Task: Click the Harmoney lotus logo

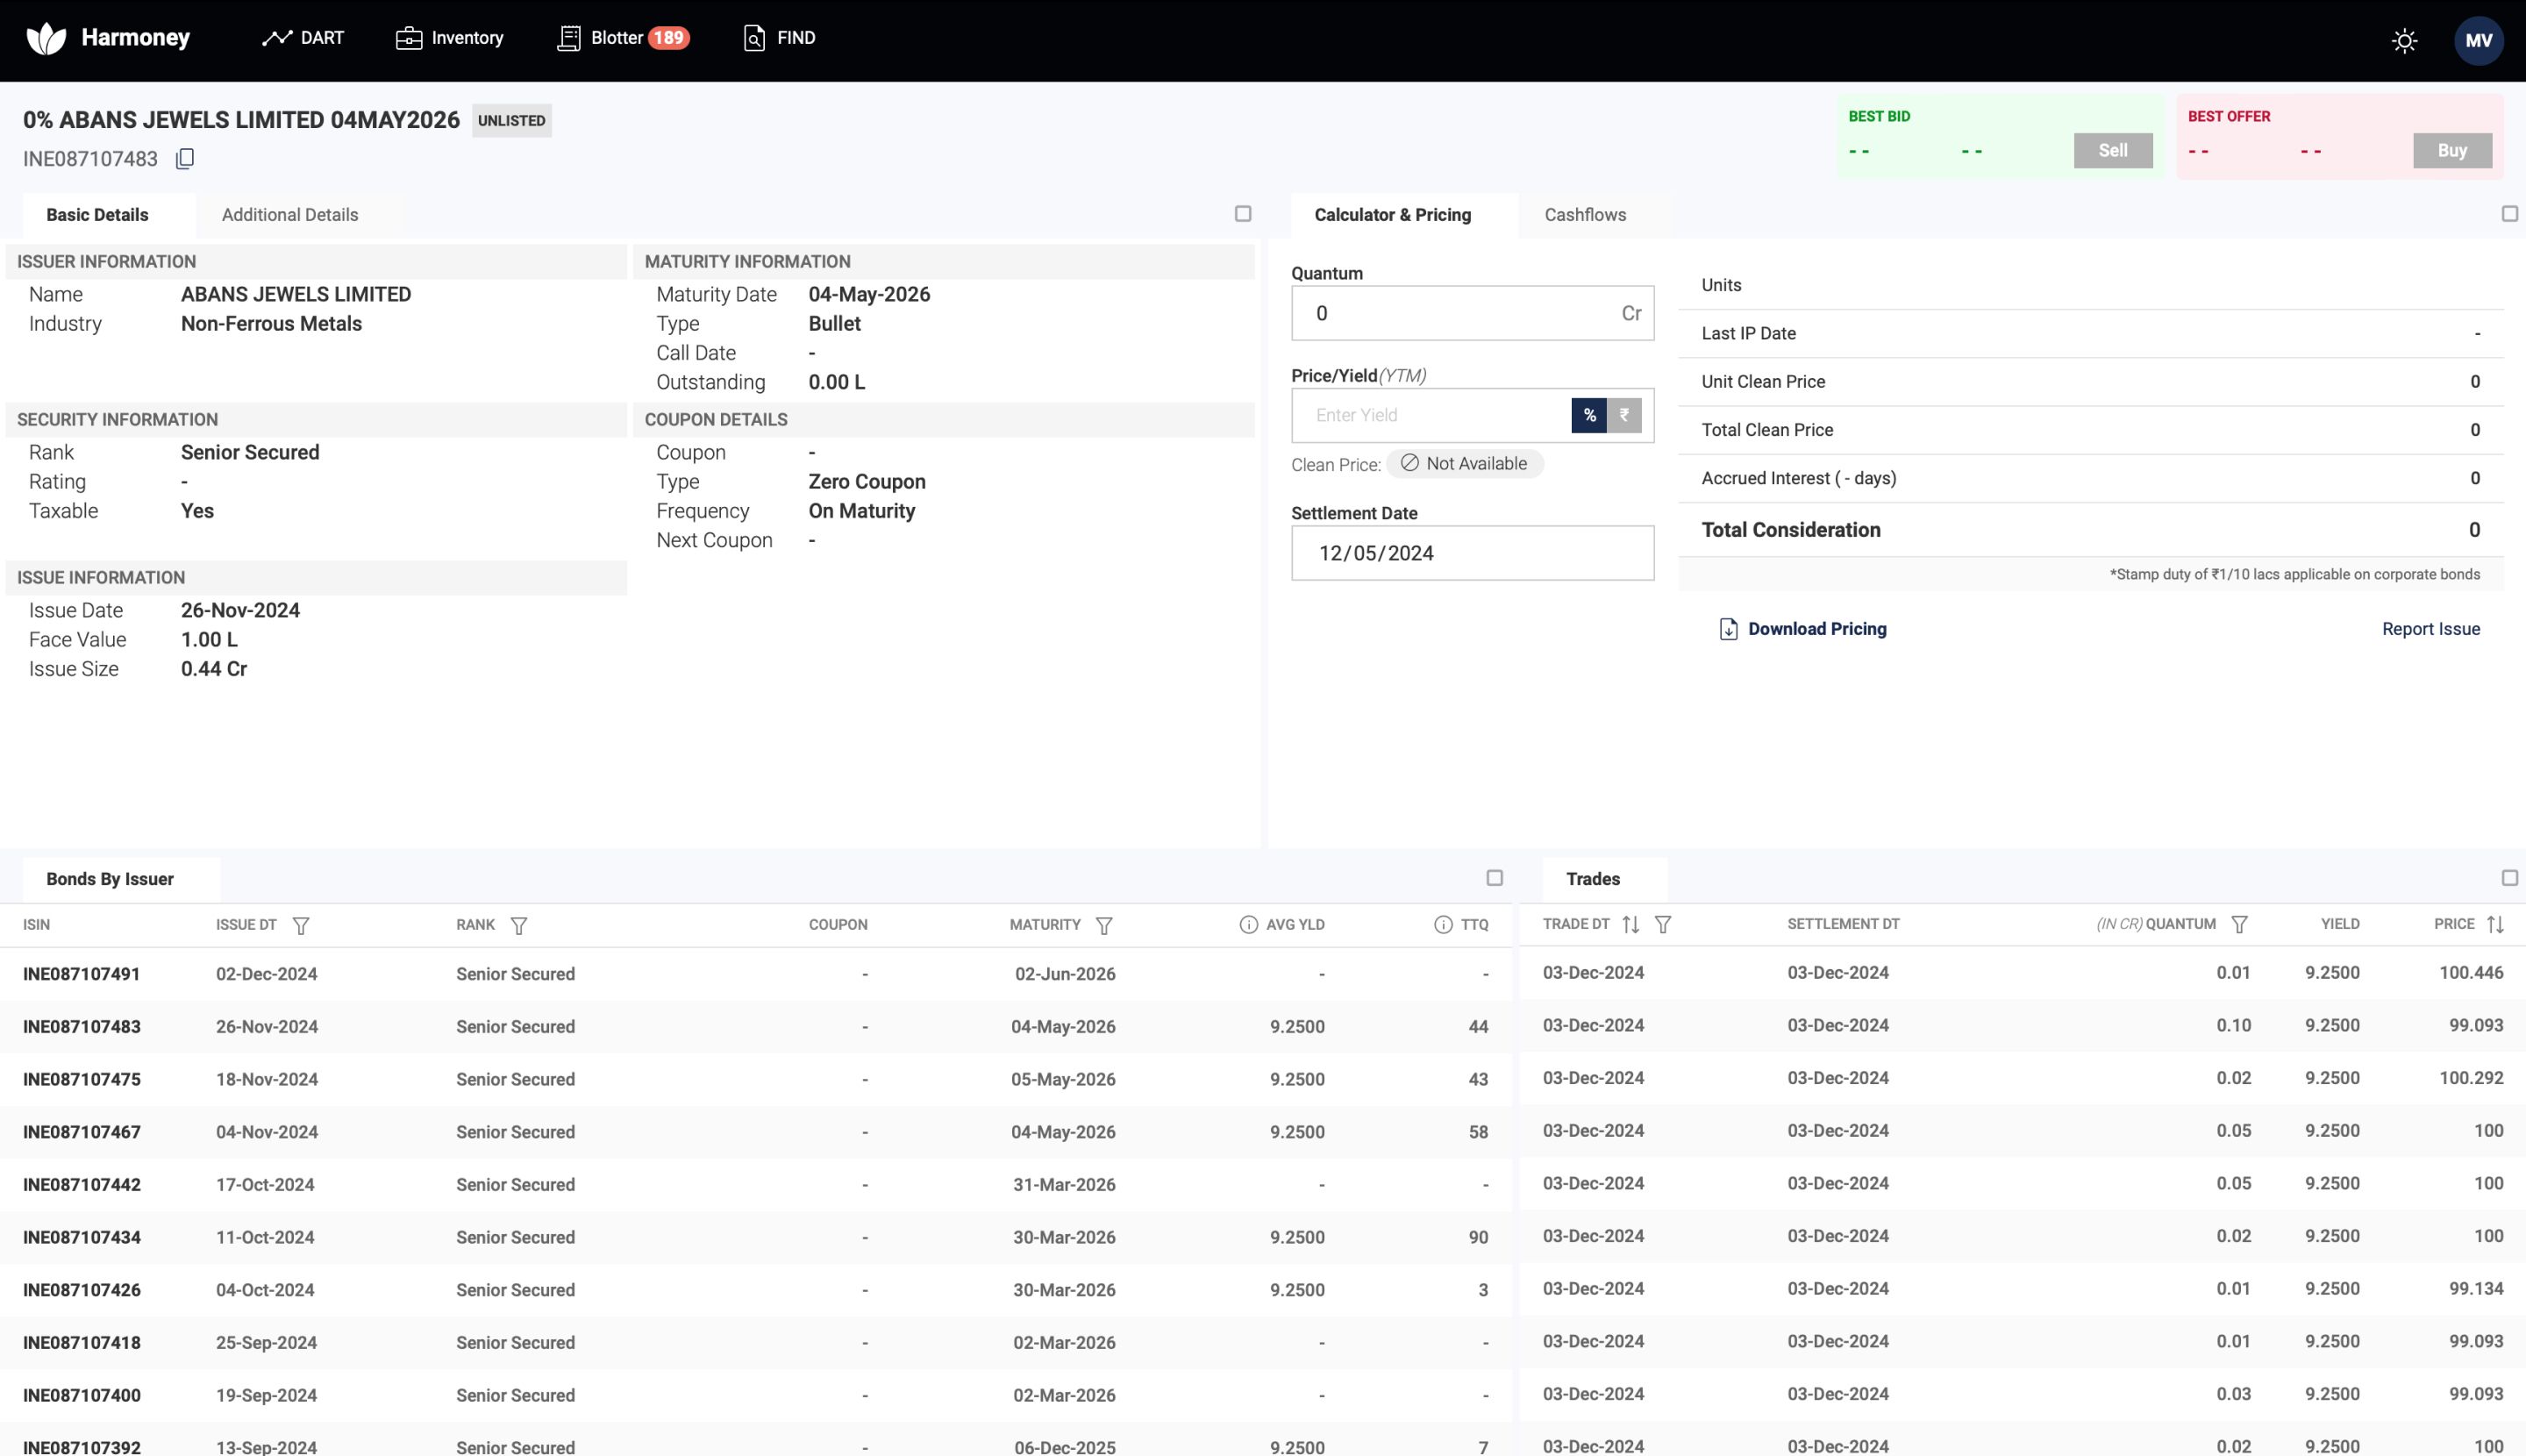Action: [x=46, y=38]
